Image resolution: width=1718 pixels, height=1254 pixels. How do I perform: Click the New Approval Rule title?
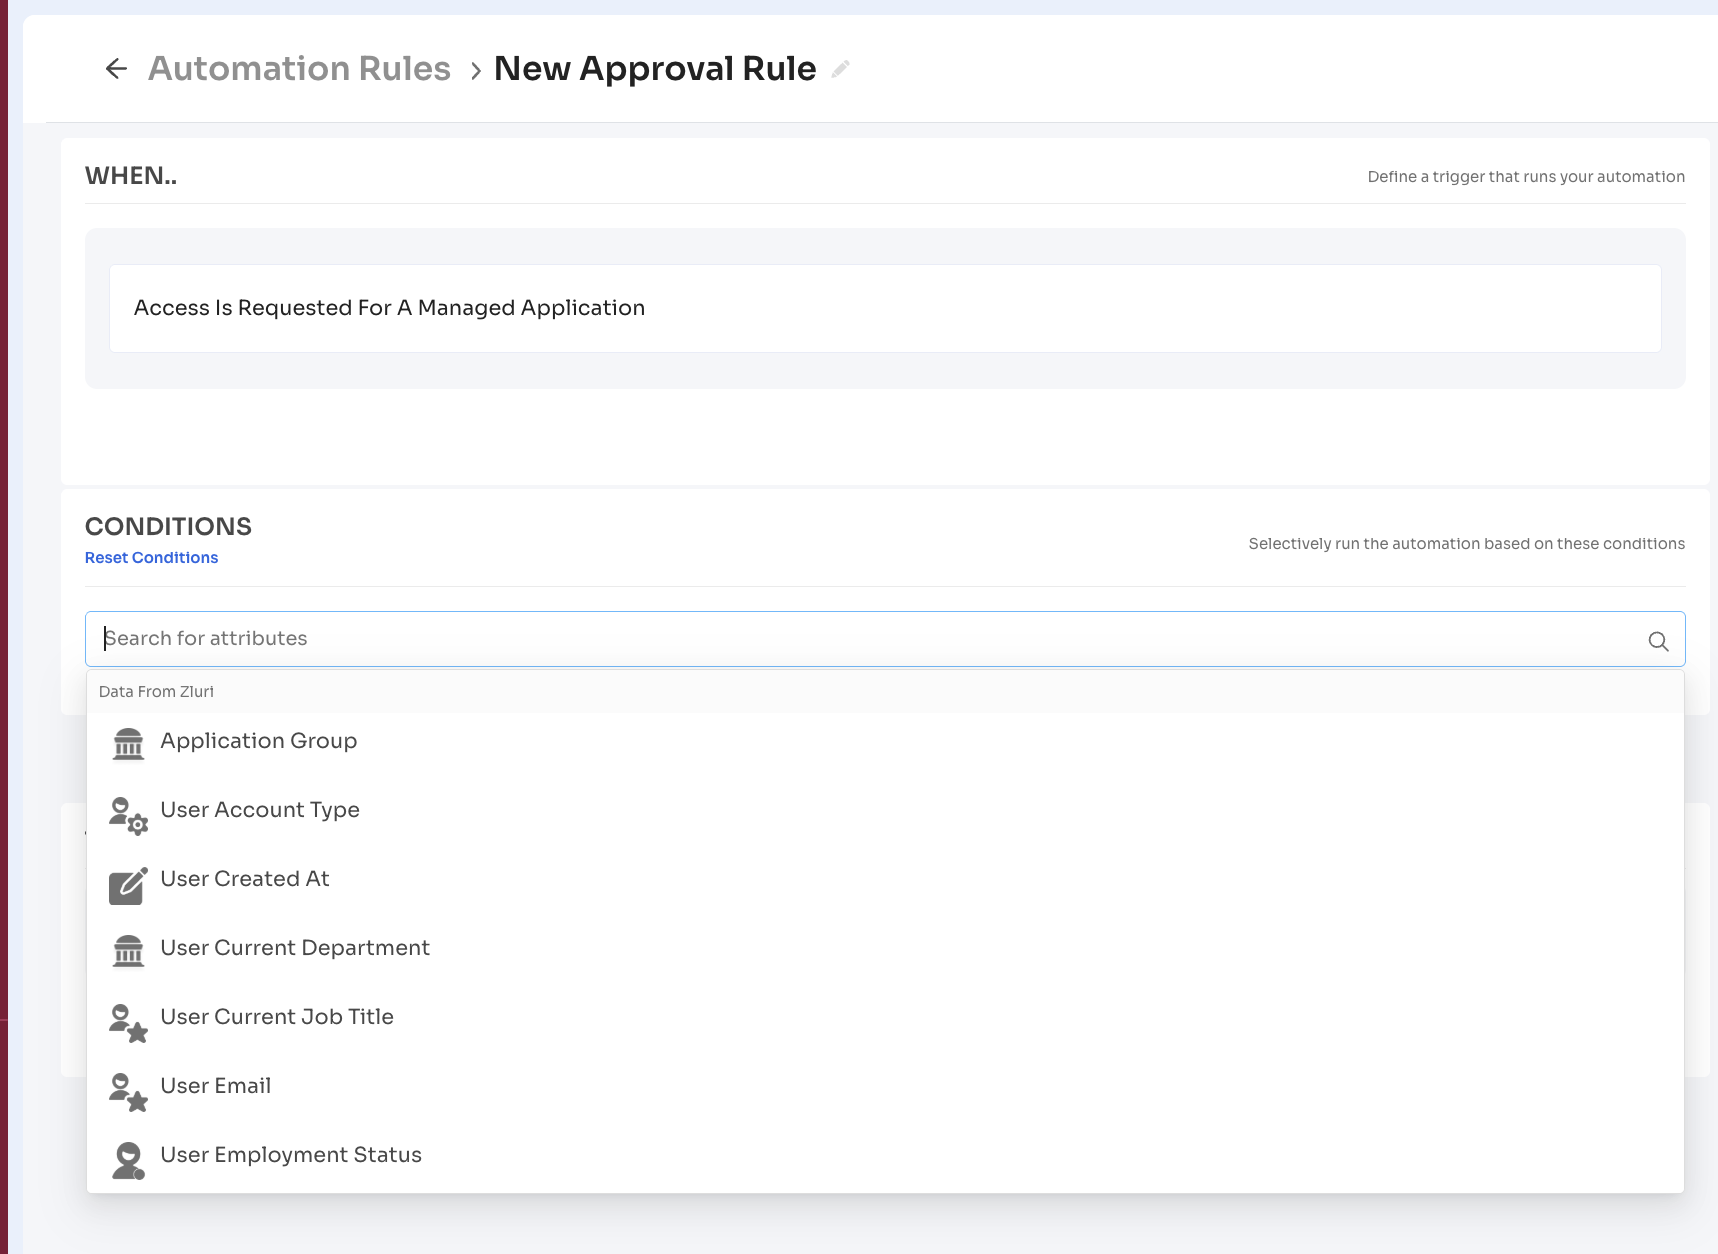click(655, 68)
